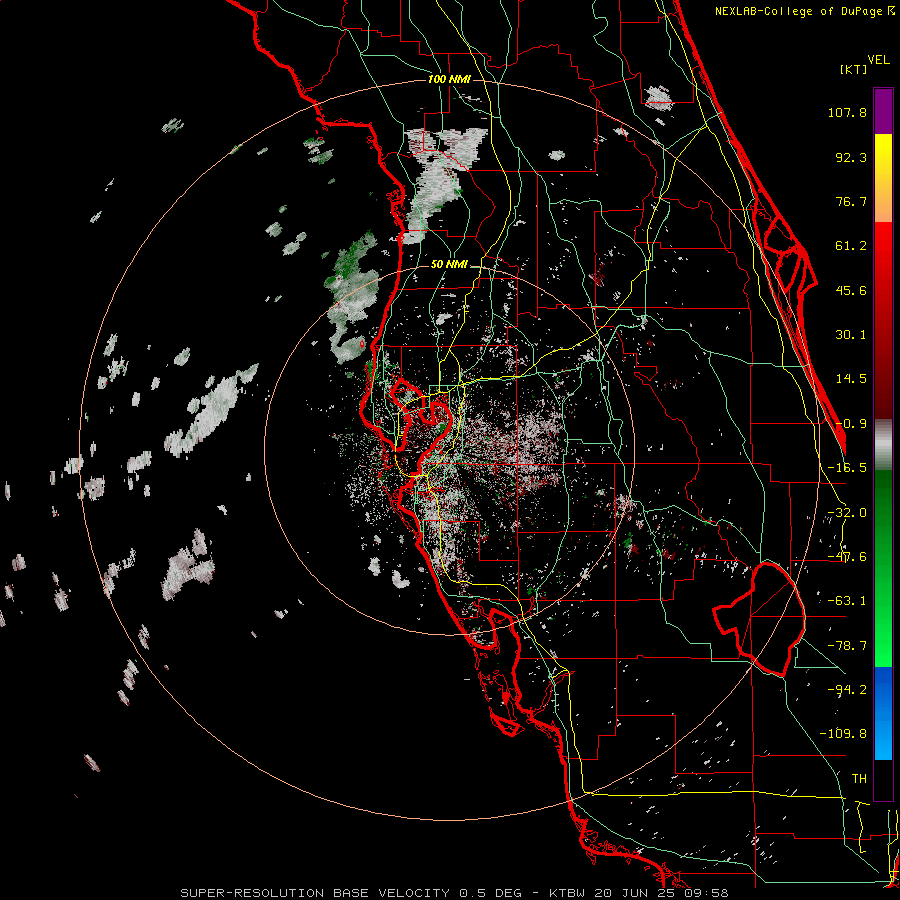Viewport: 900px width, 900px height.
Task: Pick the green segment of the color bar
Action: [x=883, y=568]
